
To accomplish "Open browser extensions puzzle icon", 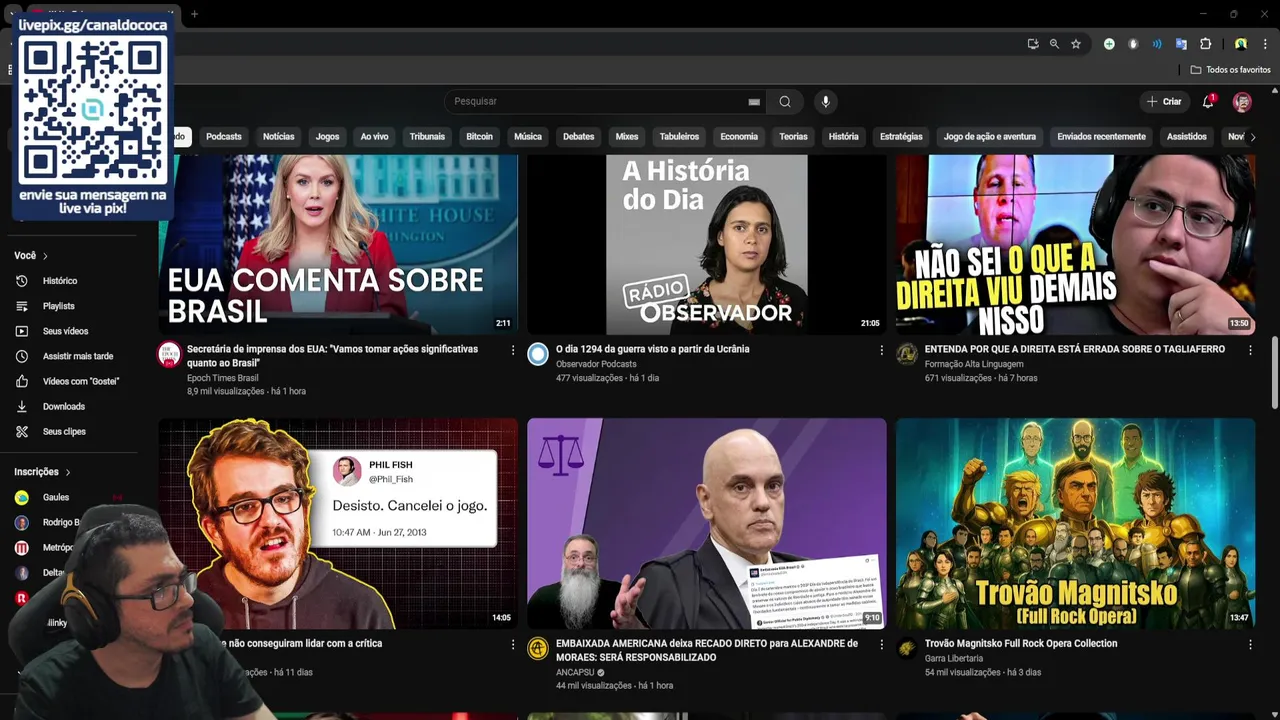I will pyautogui.click(x=1205, y=44).
